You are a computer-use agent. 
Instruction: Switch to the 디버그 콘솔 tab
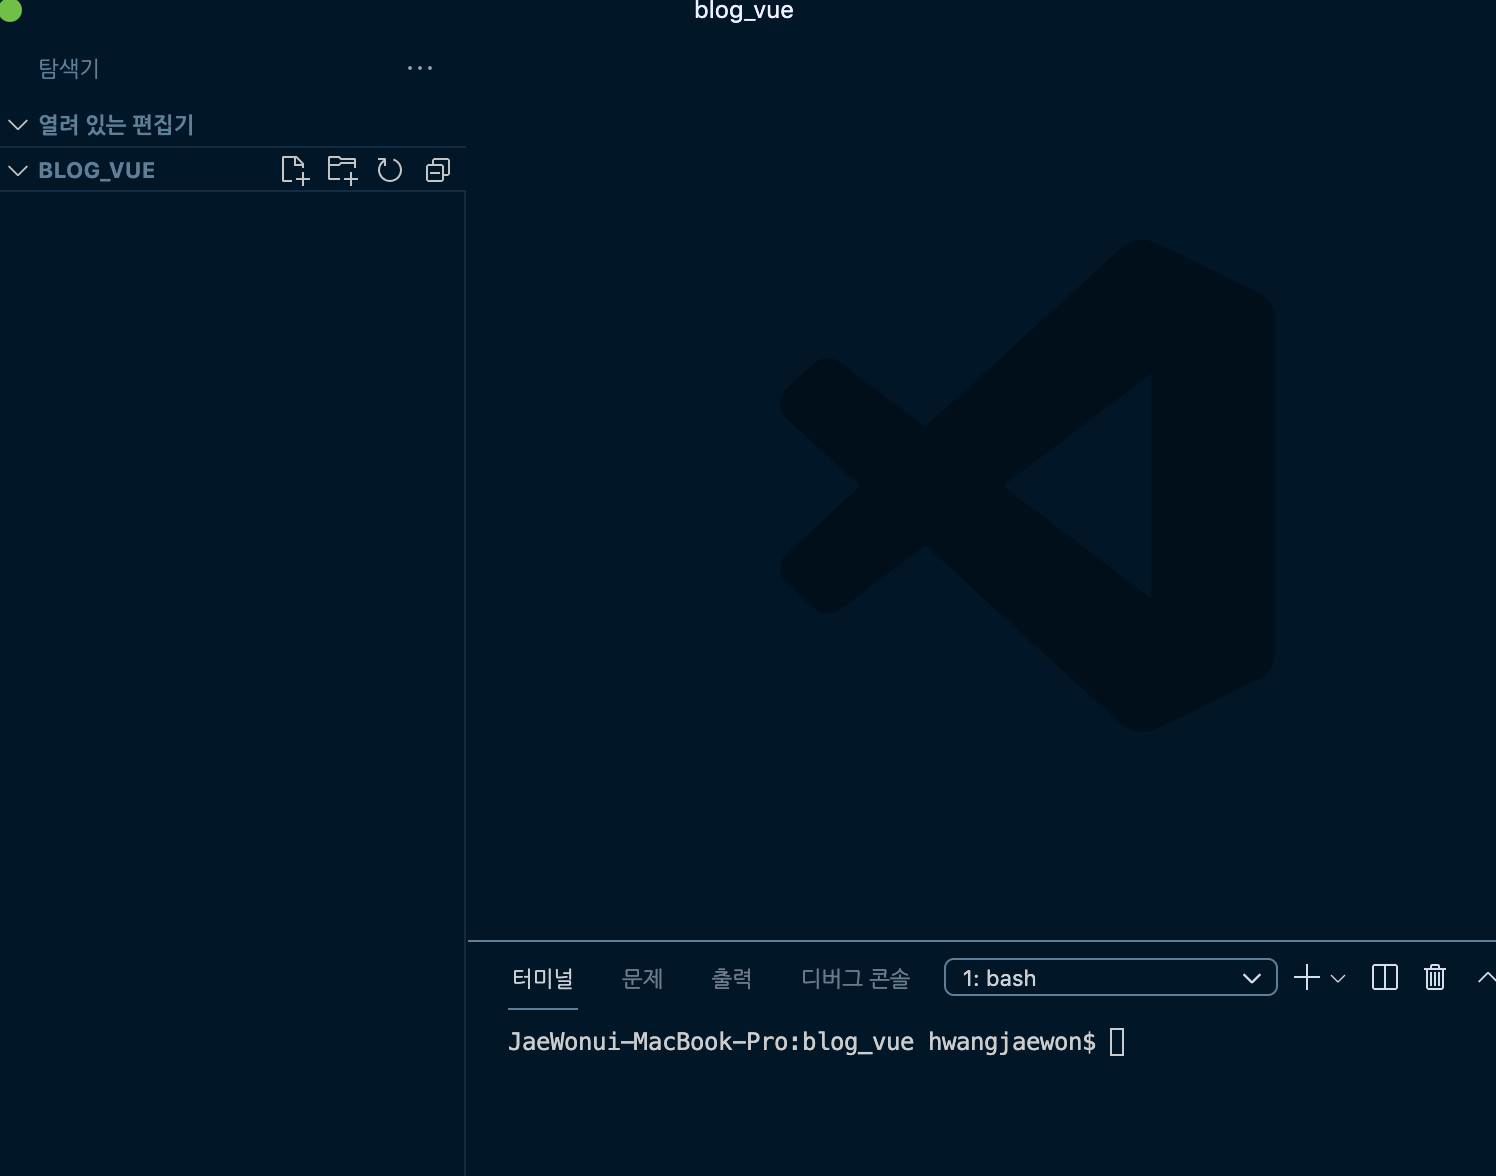tap(856, 978)
